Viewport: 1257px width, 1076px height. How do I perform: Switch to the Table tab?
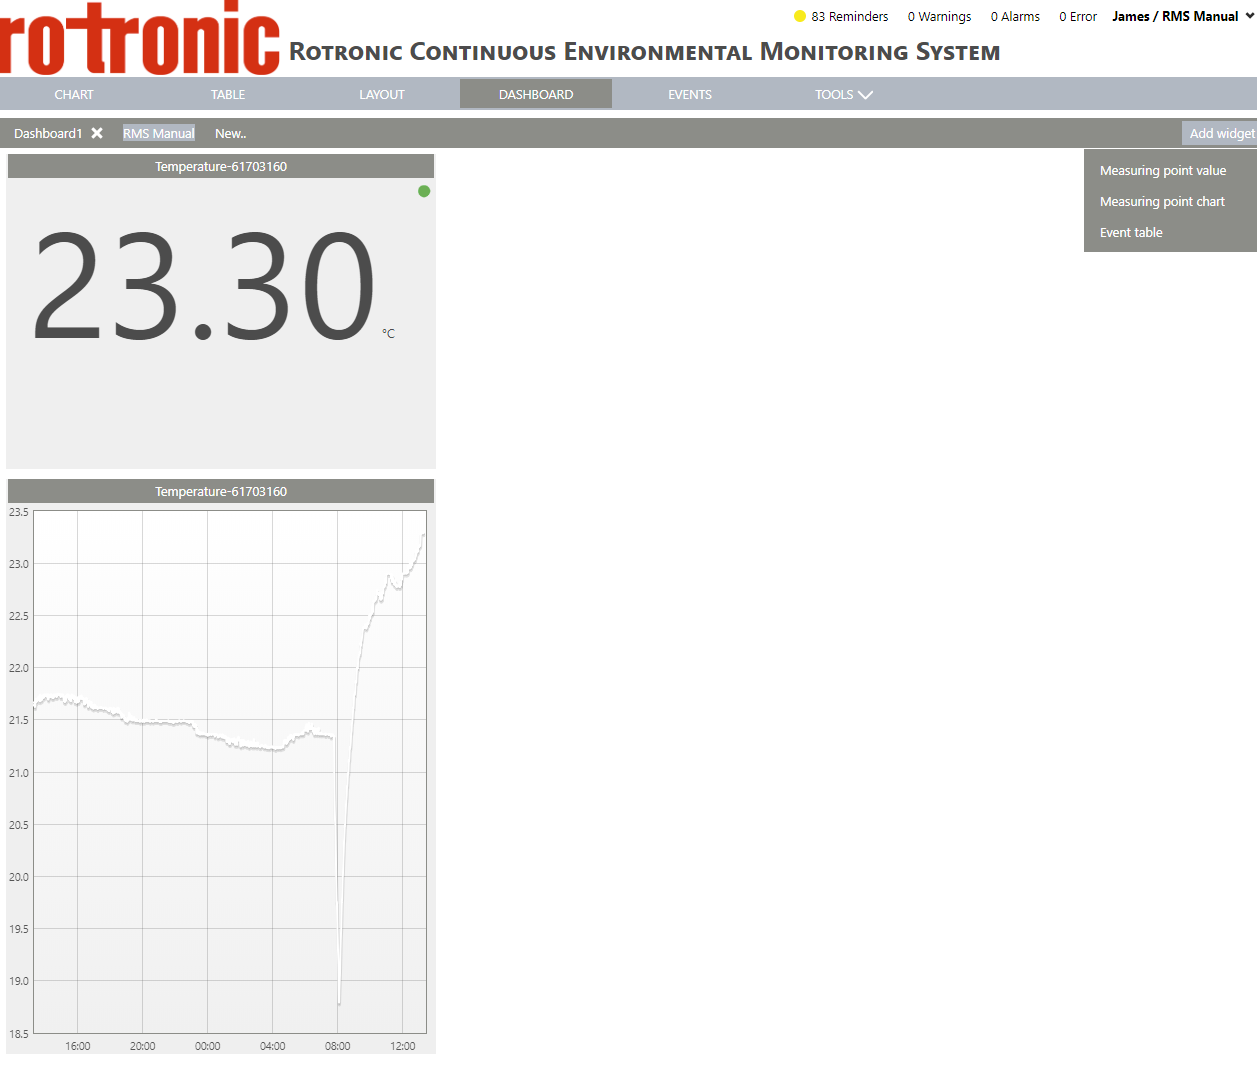(x=228, y=94)
